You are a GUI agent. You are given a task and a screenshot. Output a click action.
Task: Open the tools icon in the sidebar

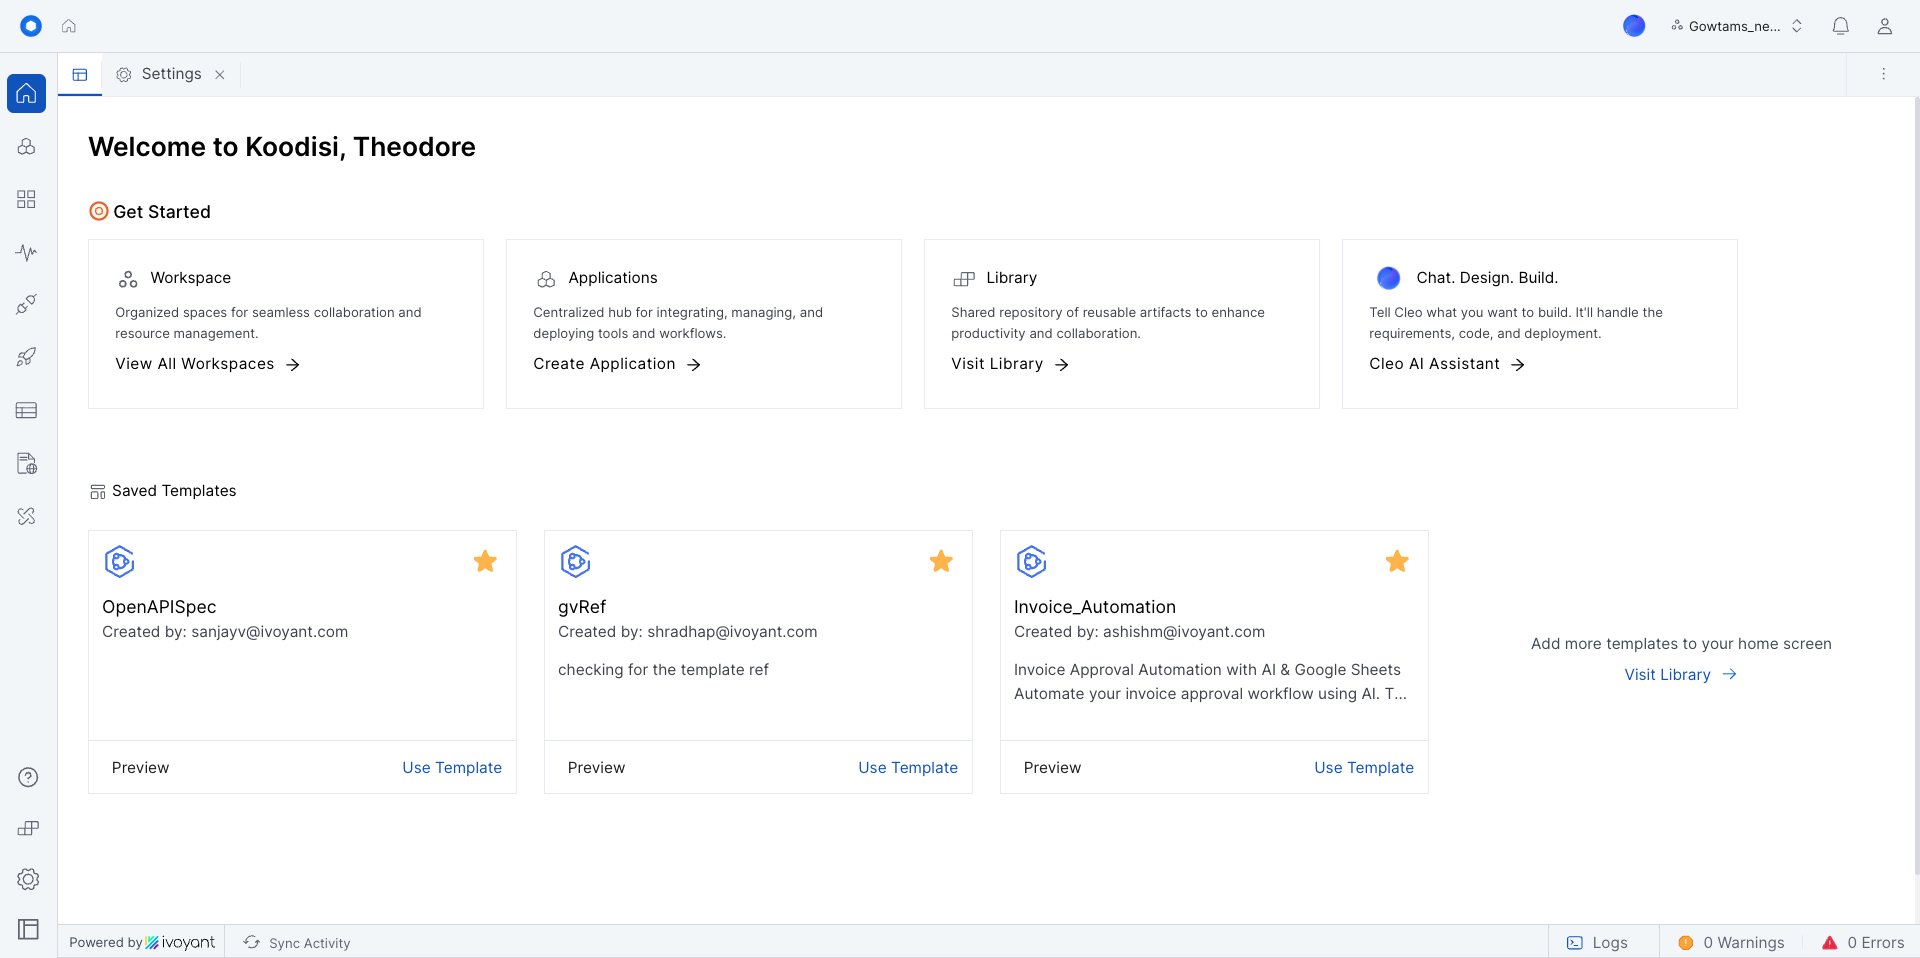click(x=27, y=516)
